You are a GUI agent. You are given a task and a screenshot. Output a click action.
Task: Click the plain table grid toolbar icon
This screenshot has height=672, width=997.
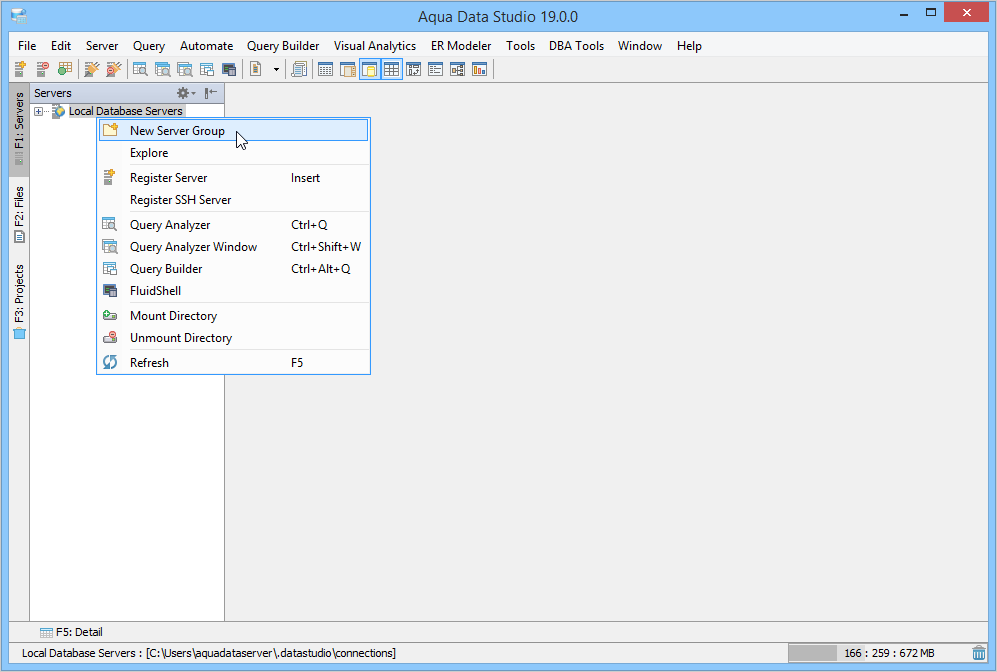coord(325,69)
